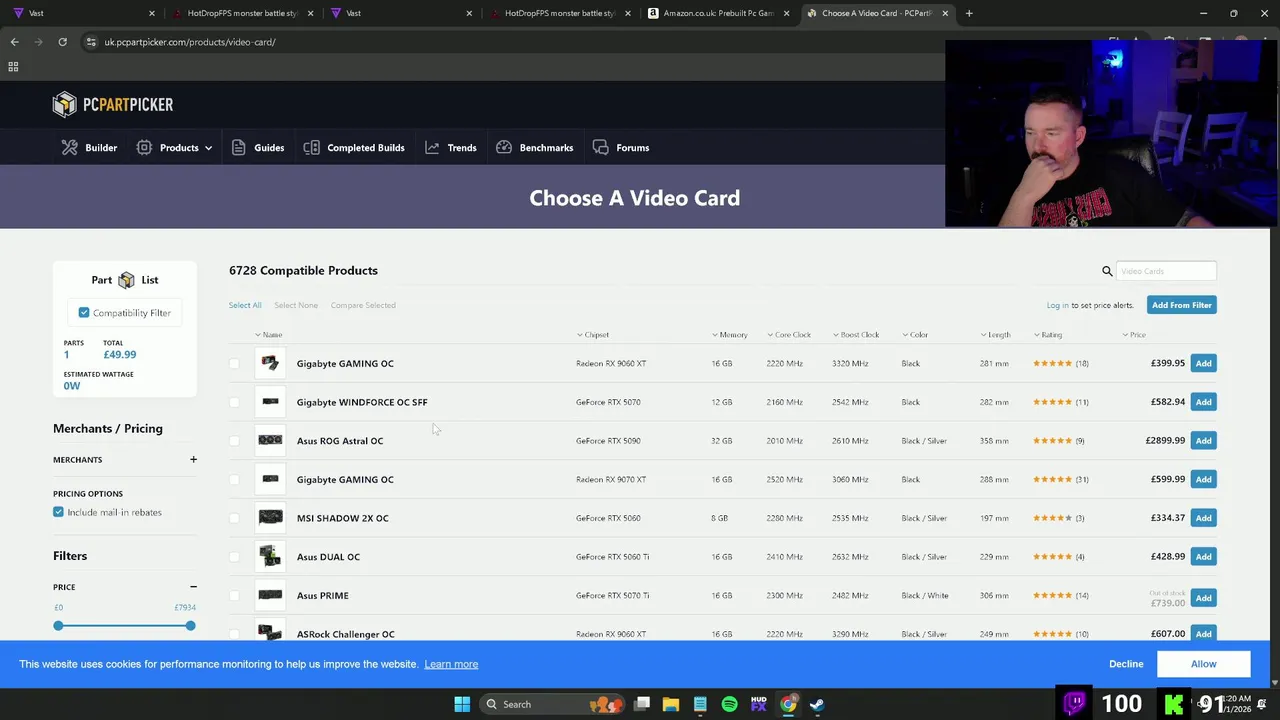1280x720 pixels.
Task: Expand the MERCHANTS section plus
Action: (193, 459)
